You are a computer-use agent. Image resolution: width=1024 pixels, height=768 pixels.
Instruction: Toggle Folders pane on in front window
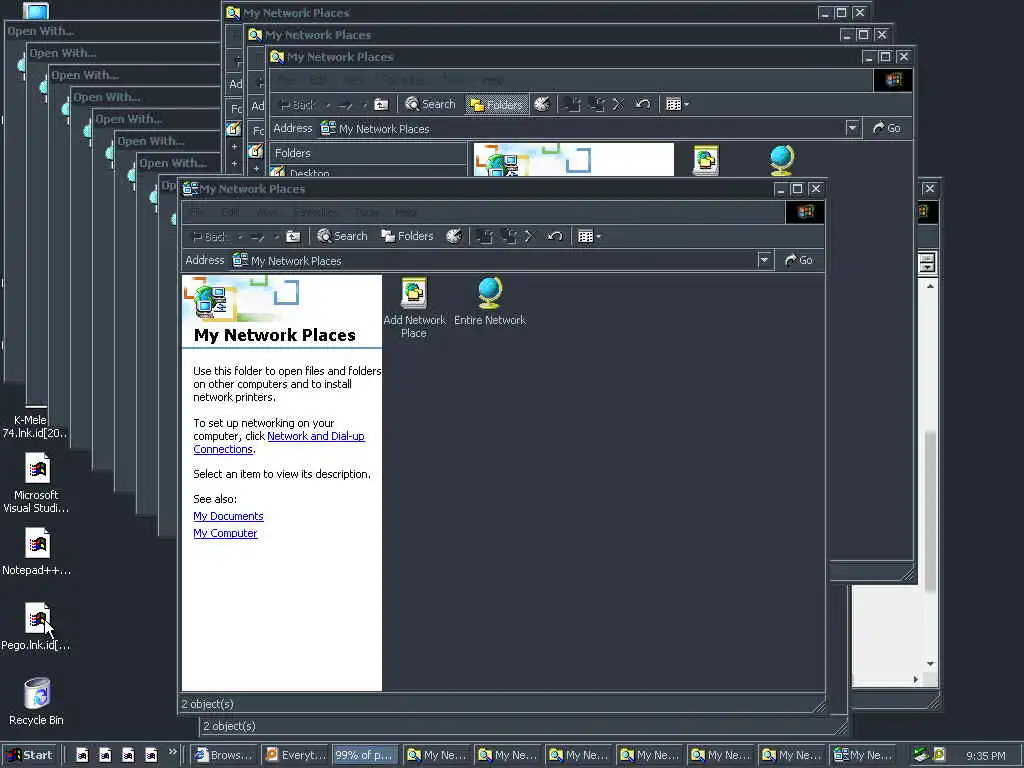tap(408, 236)
